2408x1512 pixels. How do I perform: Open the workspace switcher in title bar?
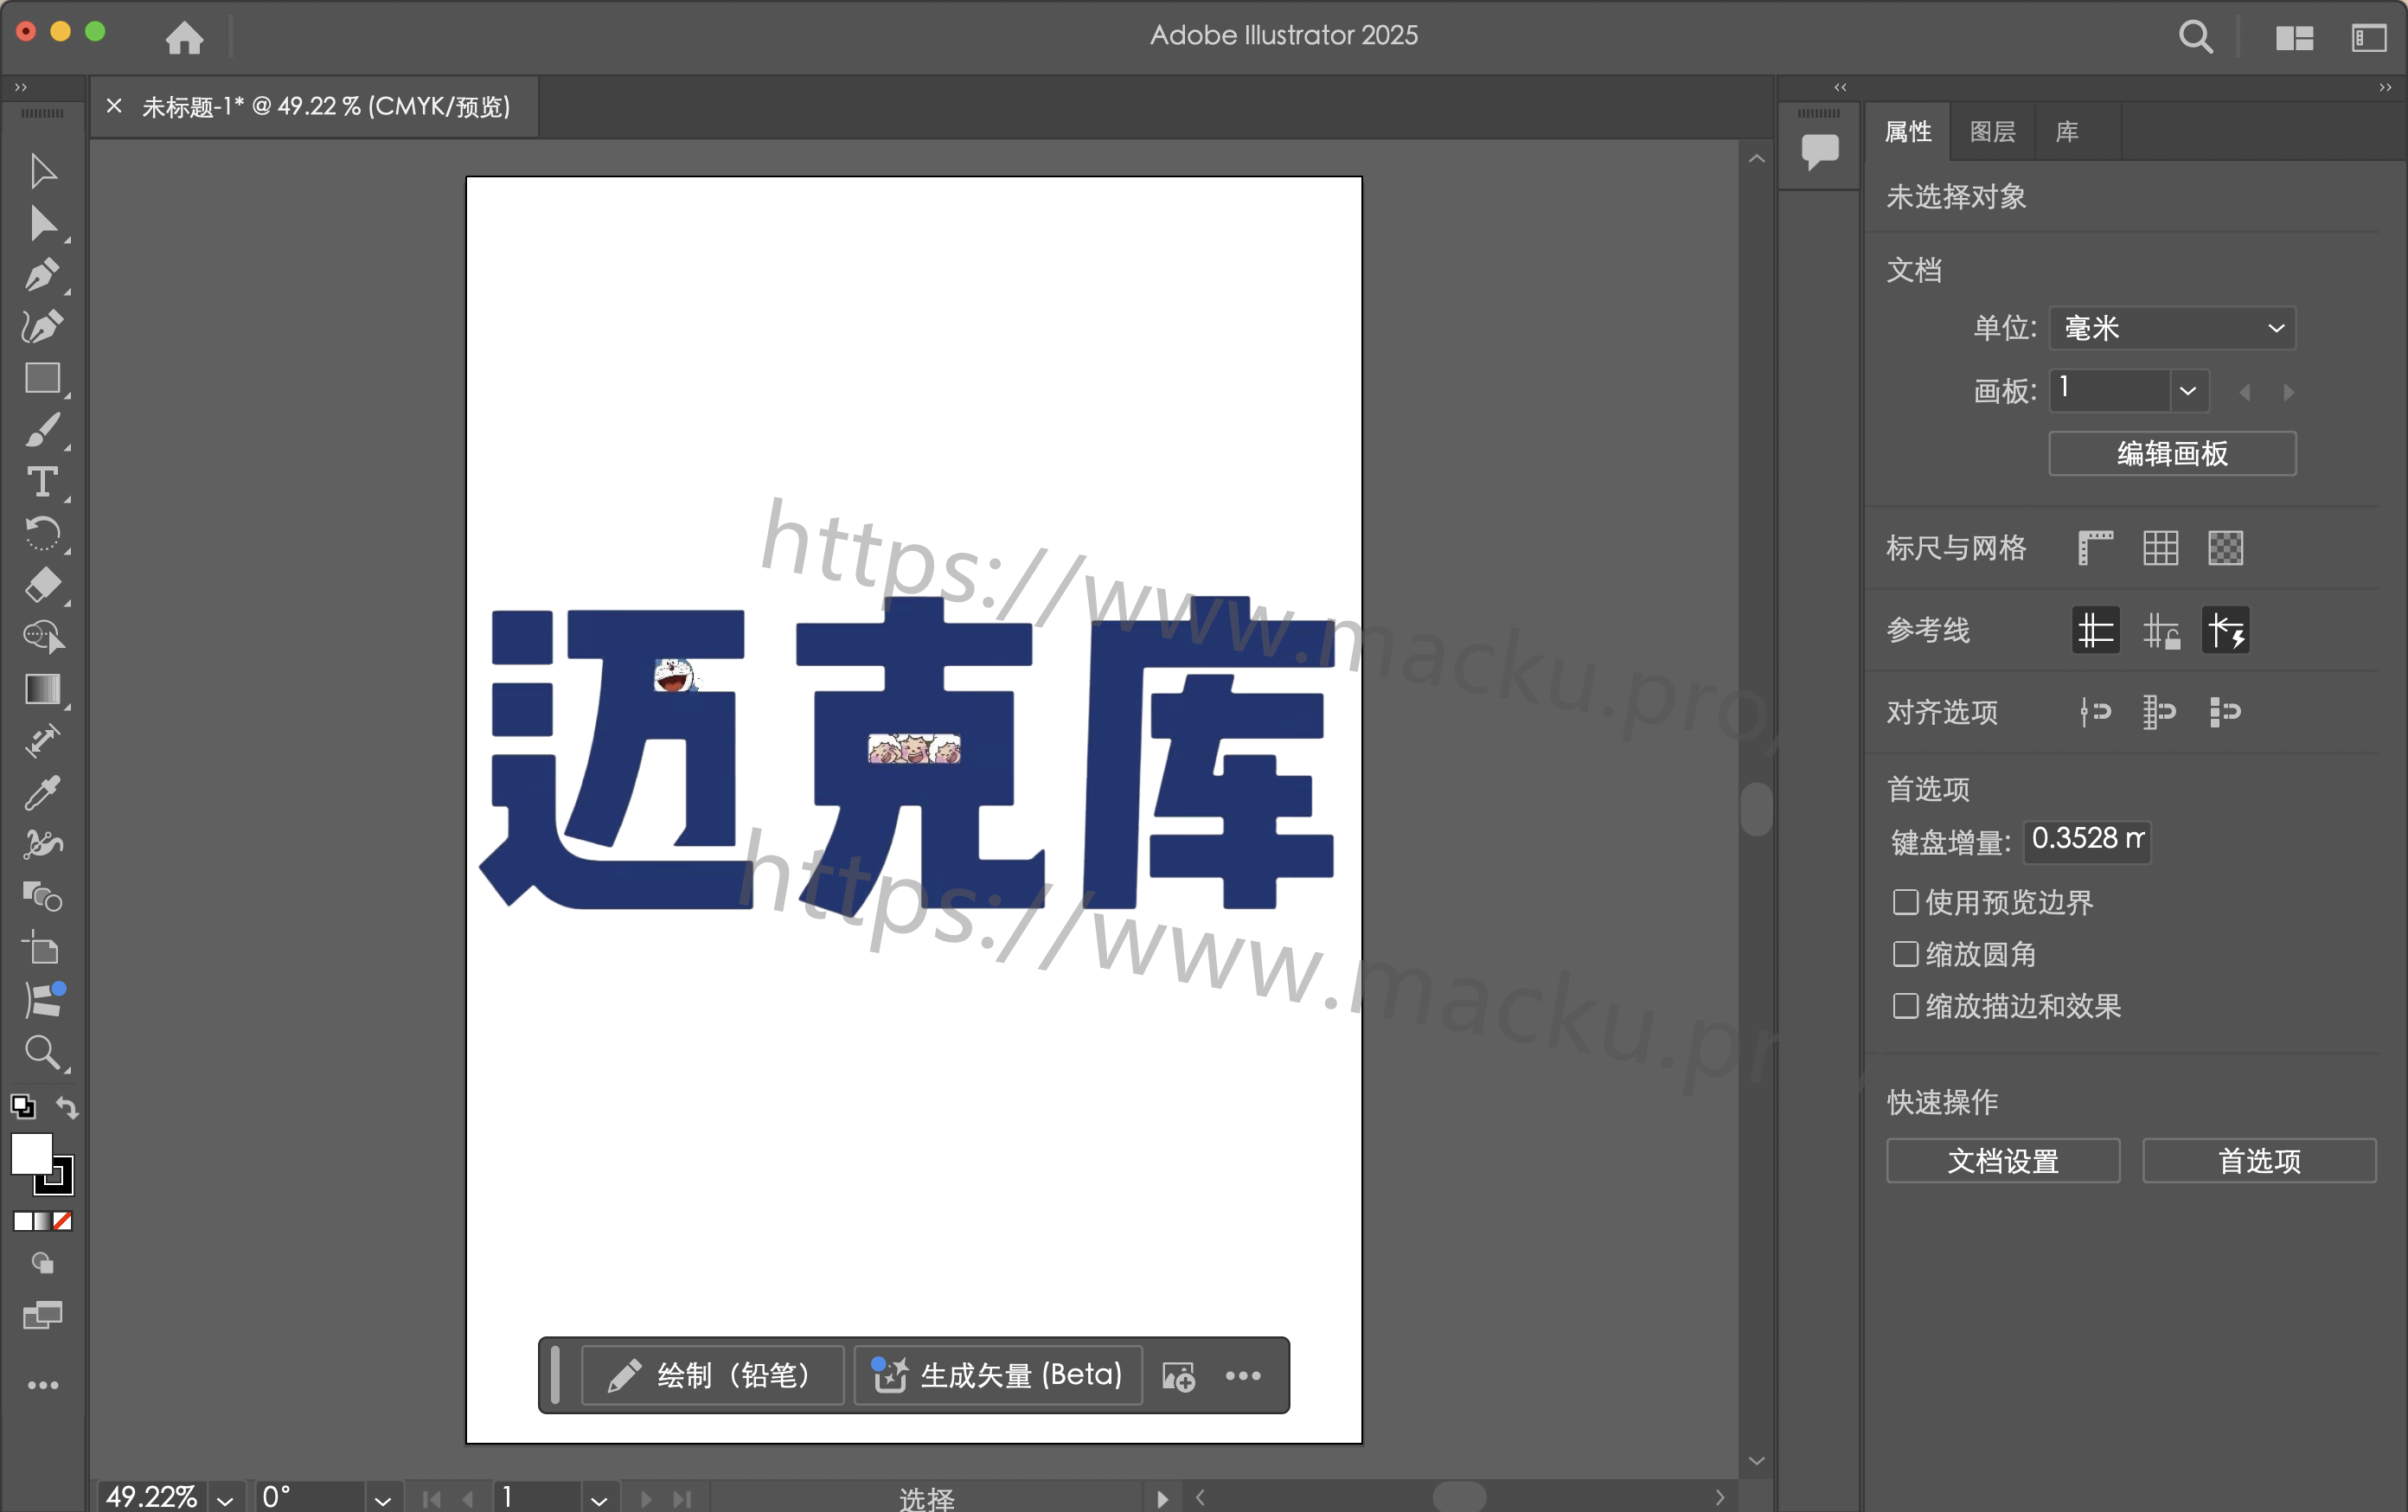[2369, 38]
